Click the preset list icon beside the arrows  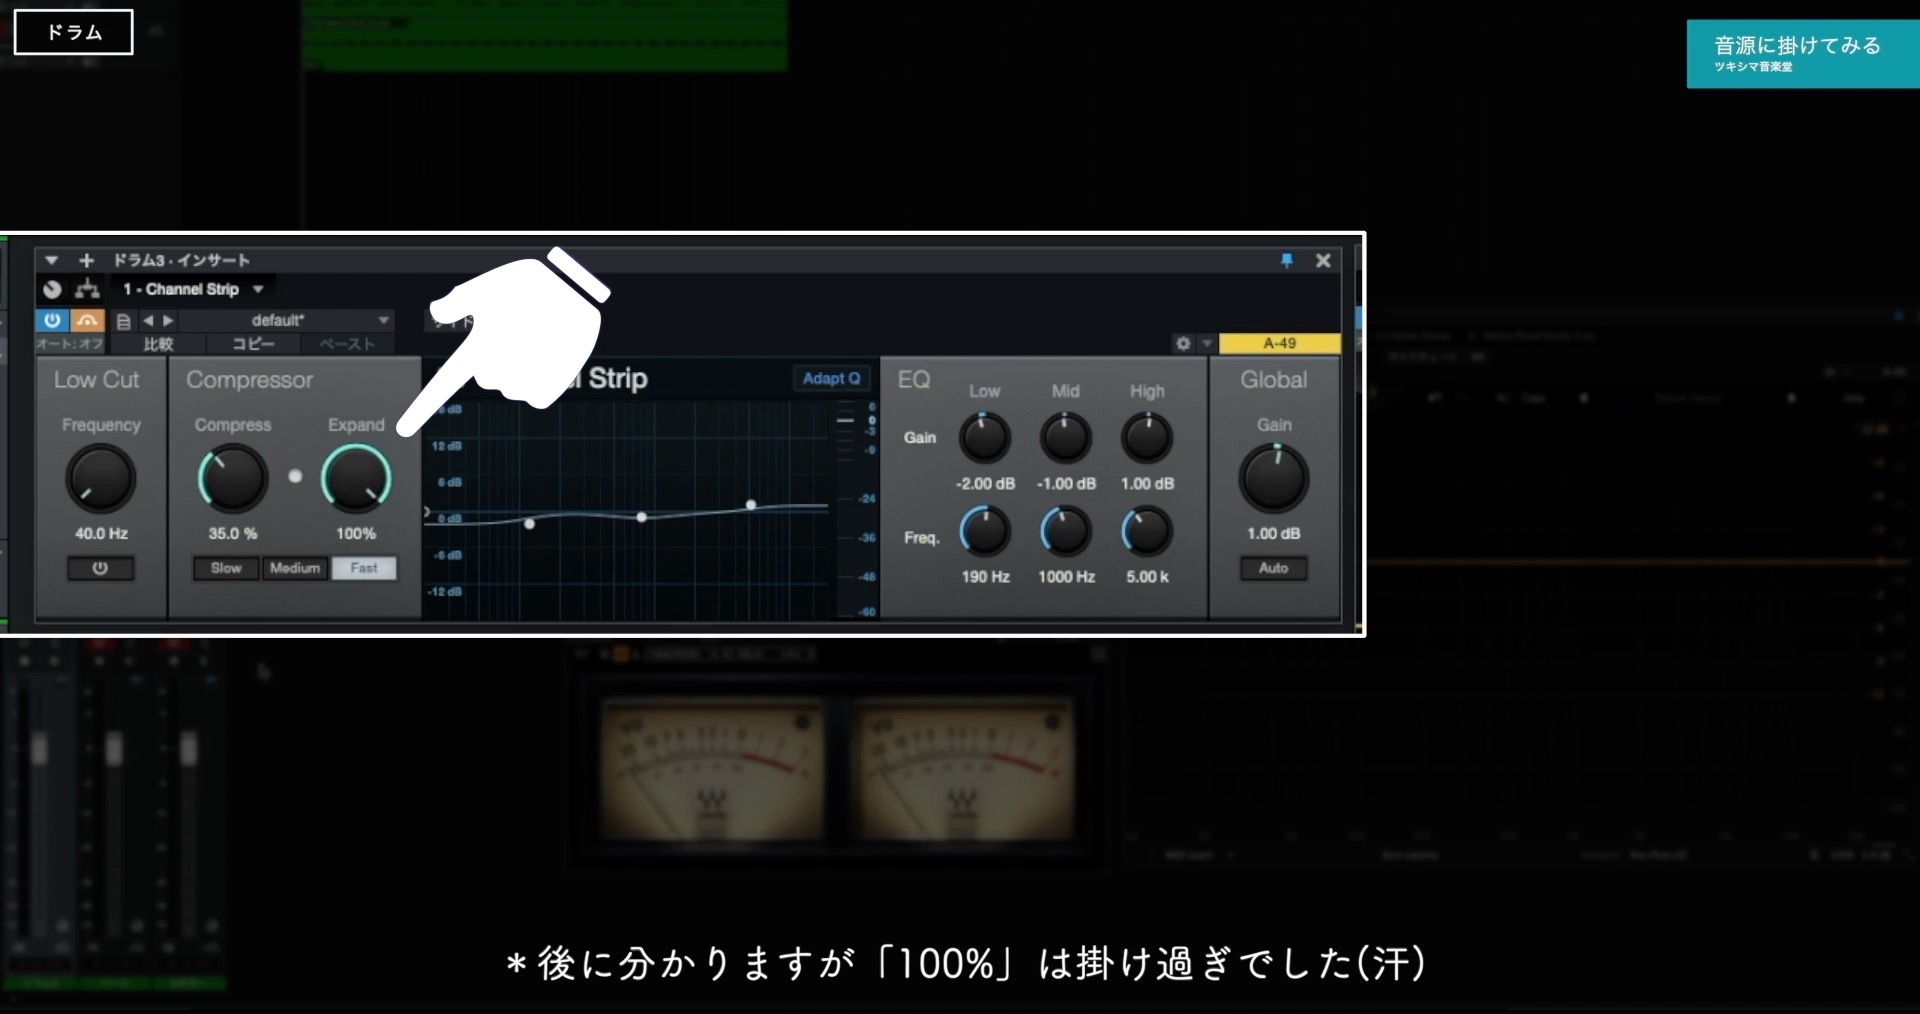pyautogui.click(x=122, y=320)
